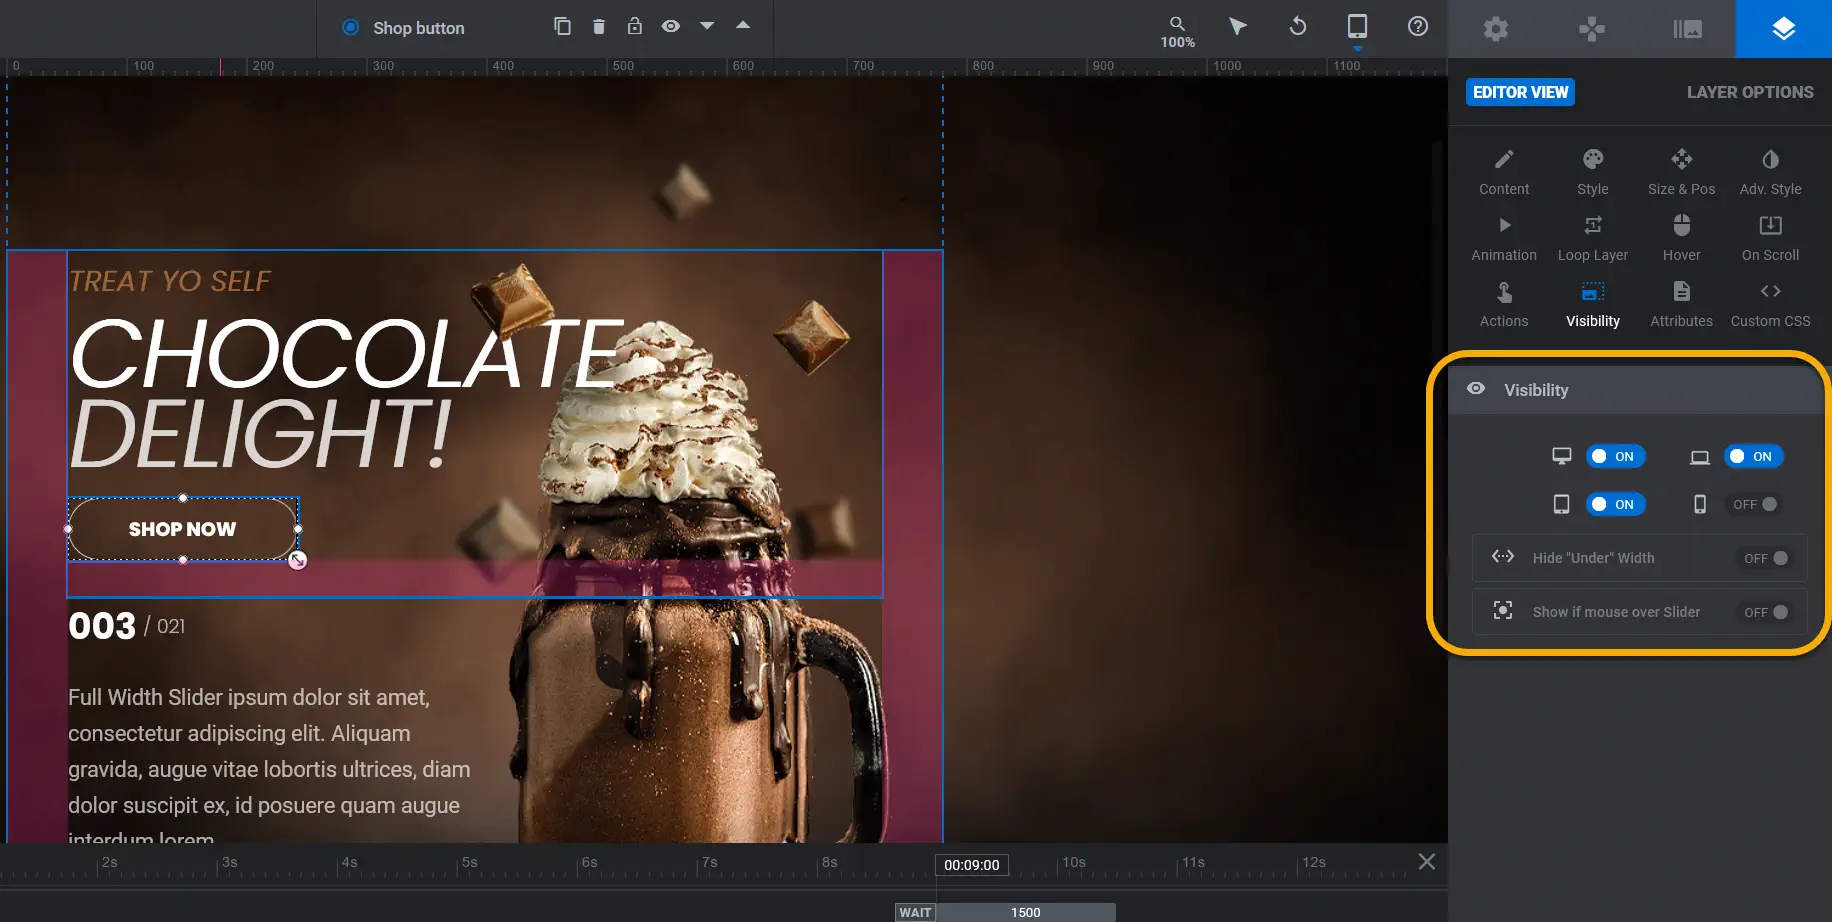Open the Hover options
The image size is (1832, 922).
1682,239
